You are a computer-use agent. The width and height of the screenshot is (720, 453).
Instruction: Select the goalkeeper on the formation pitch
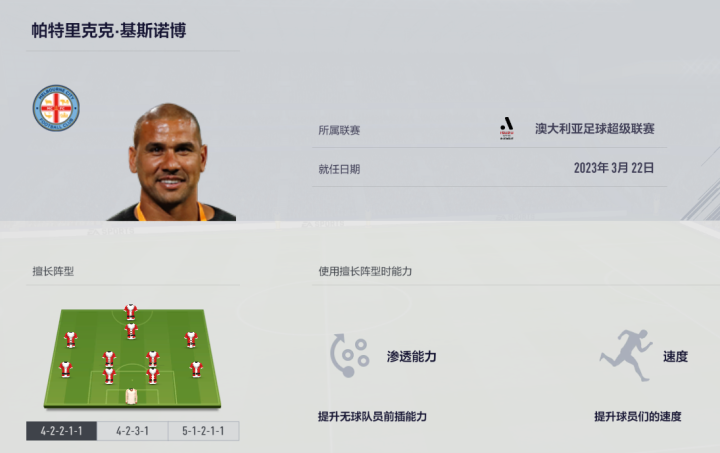click(x=131, y=396)
